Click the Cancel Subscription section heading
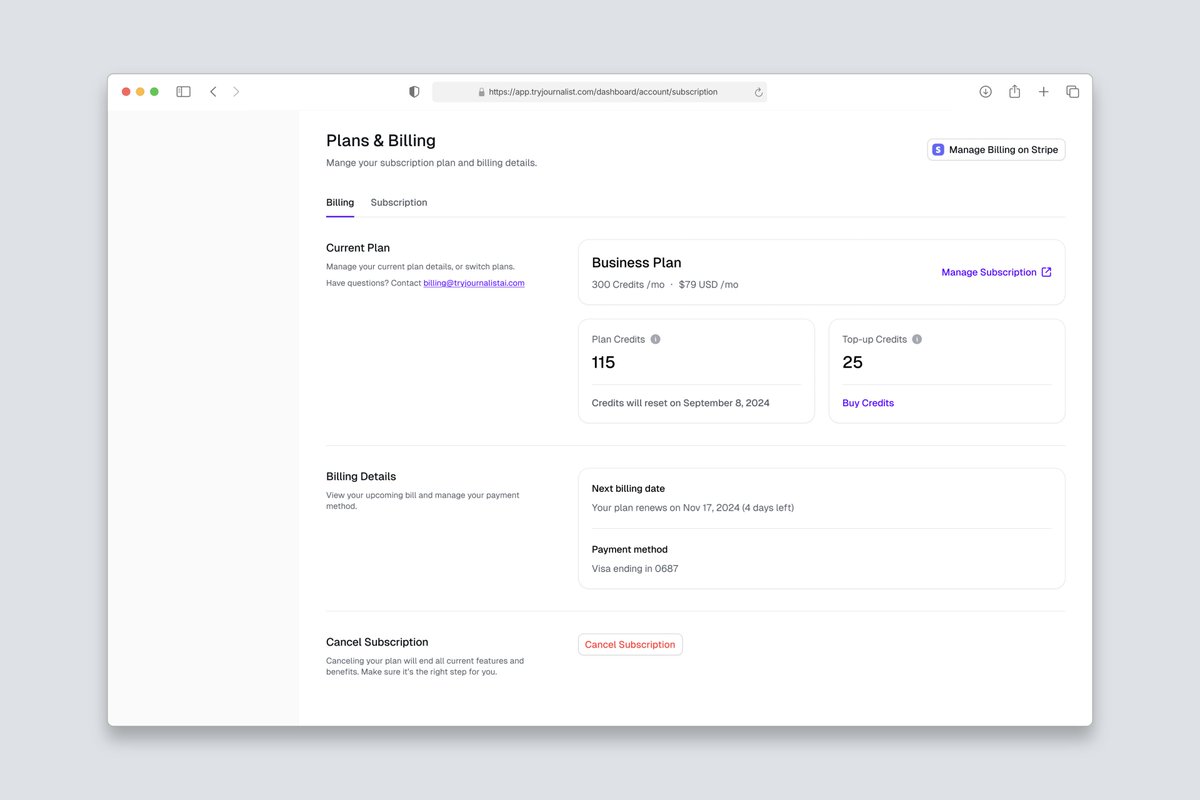 pos(377,642)
